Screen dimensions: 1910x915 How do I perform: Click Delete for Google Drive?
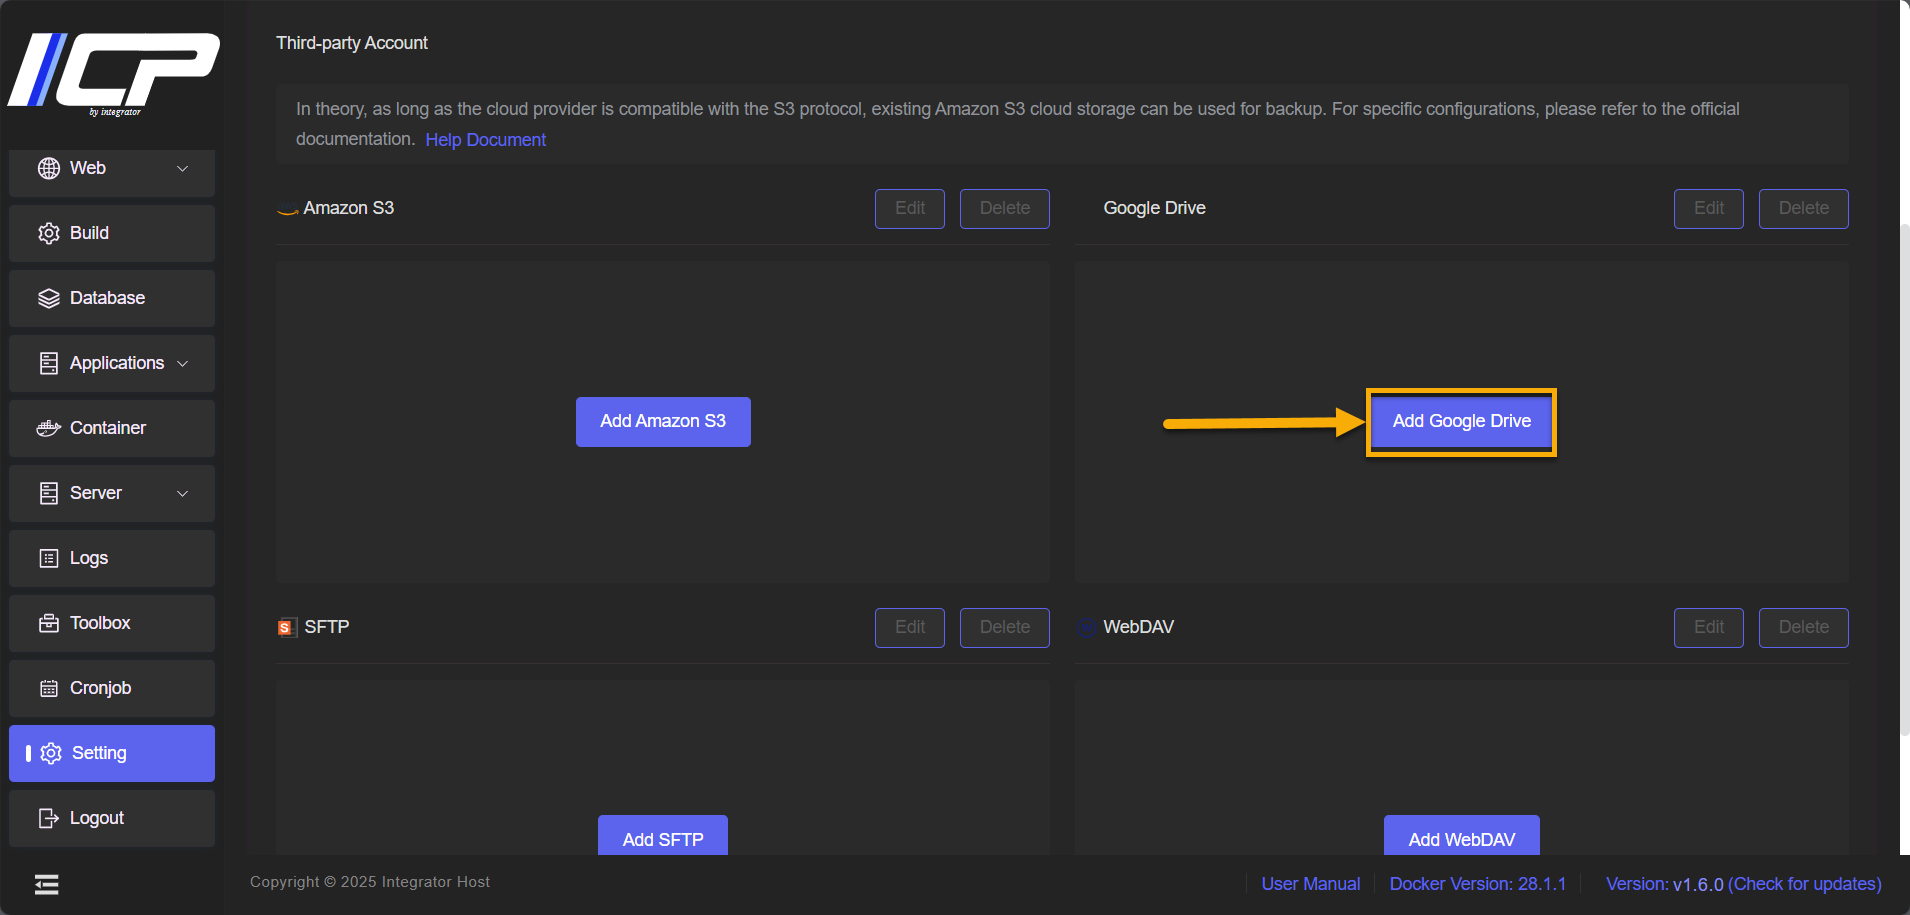click(1804, 208)
